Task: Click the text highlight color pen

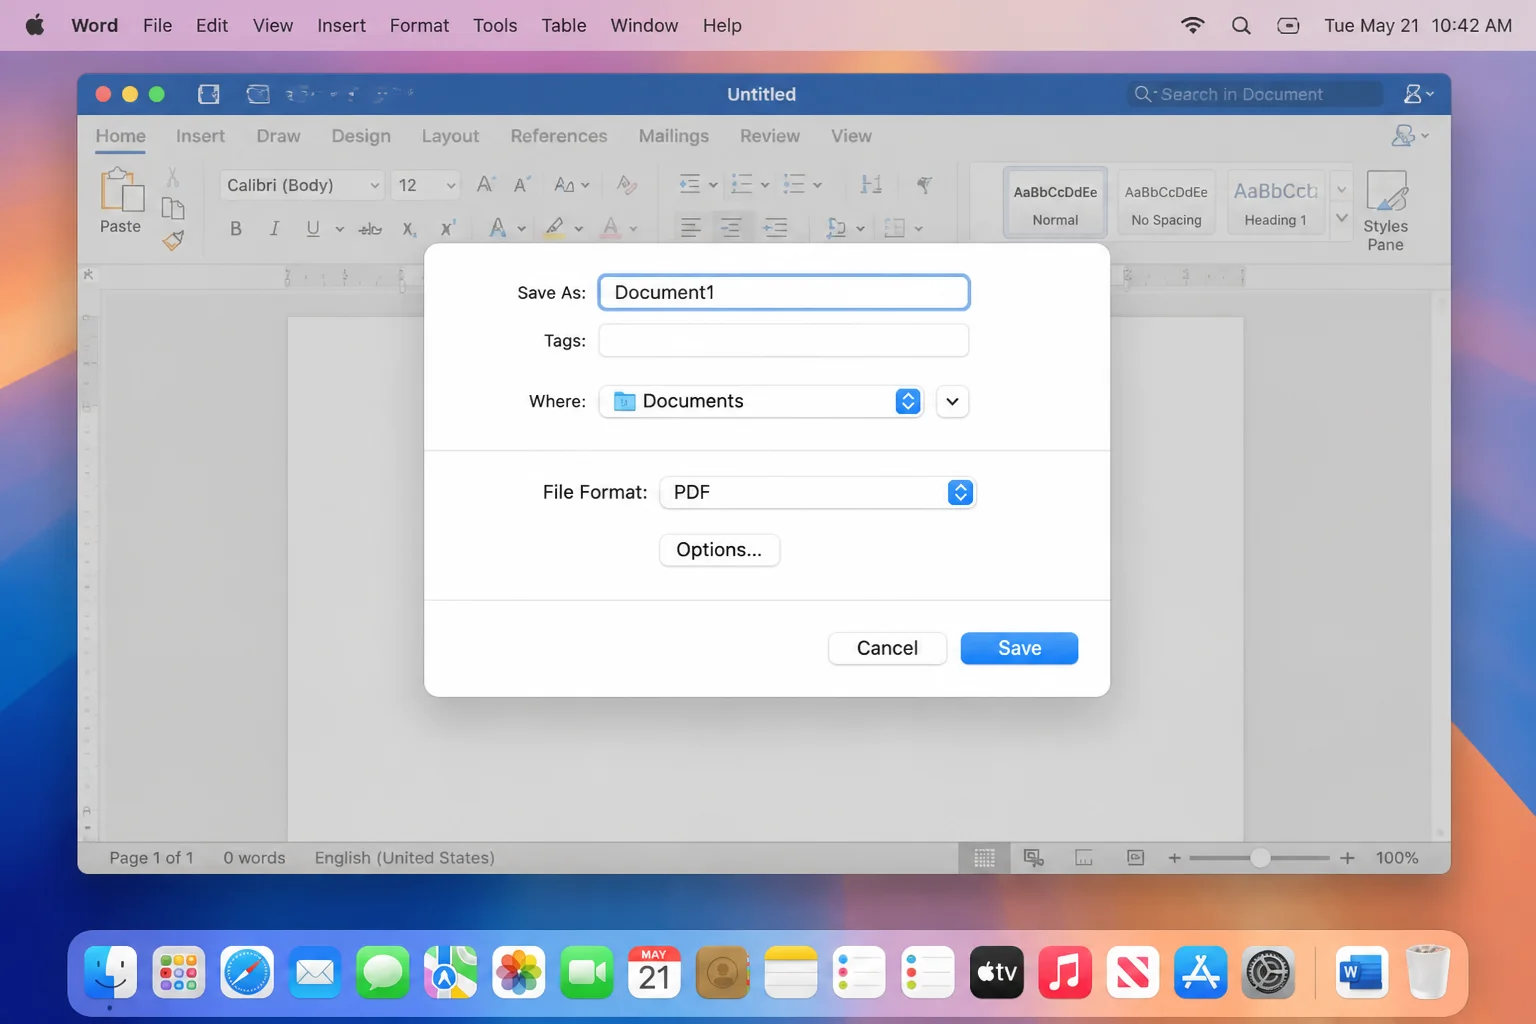Action: click(x=555, y=228)
